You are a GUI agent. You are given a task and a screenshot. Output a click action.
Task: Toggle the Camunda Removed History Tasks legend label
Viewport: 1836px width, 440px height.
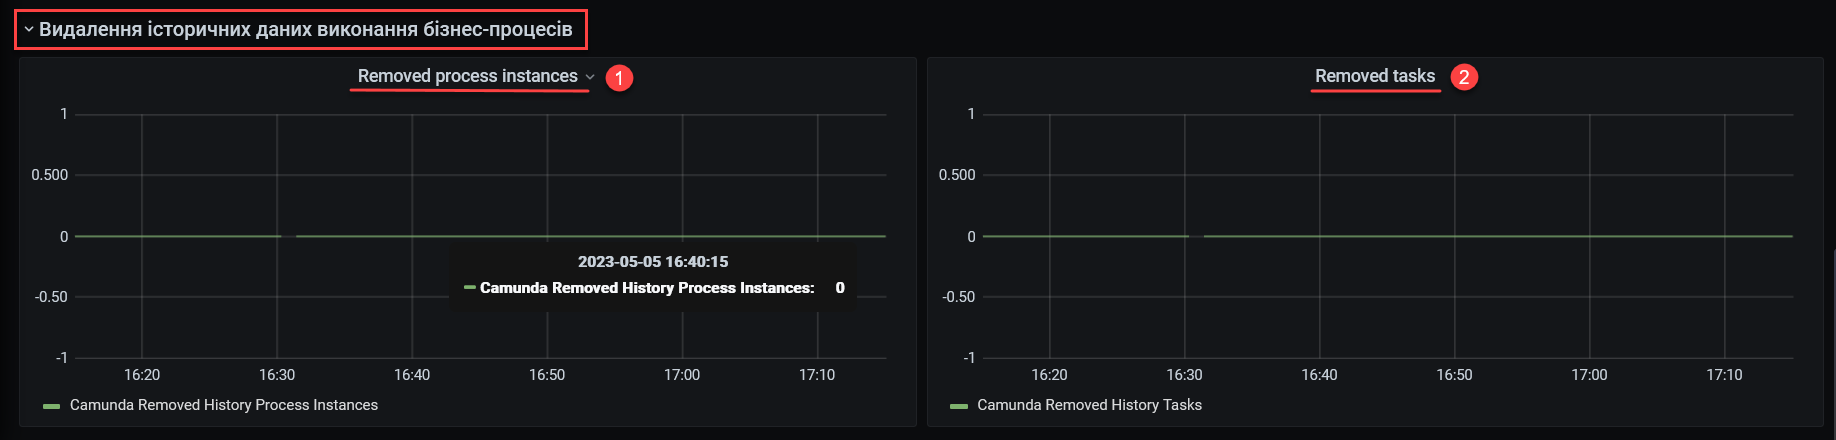click(1089, 405)
